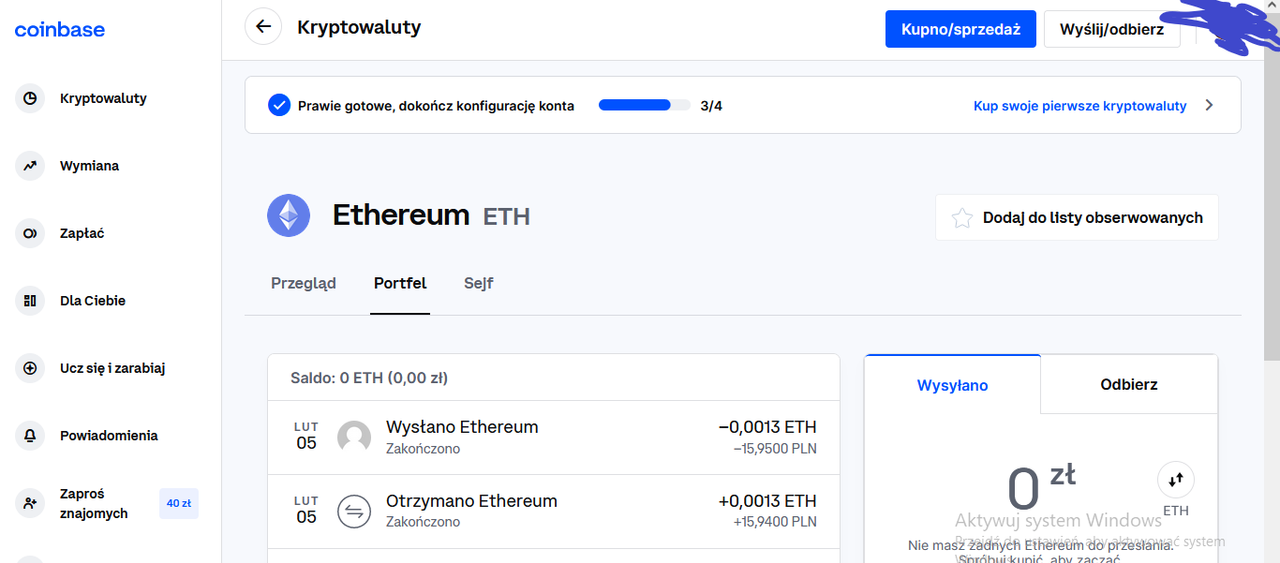
Task: Open the Powiadomienia bell icon
Action: click(x=30, y=435)
